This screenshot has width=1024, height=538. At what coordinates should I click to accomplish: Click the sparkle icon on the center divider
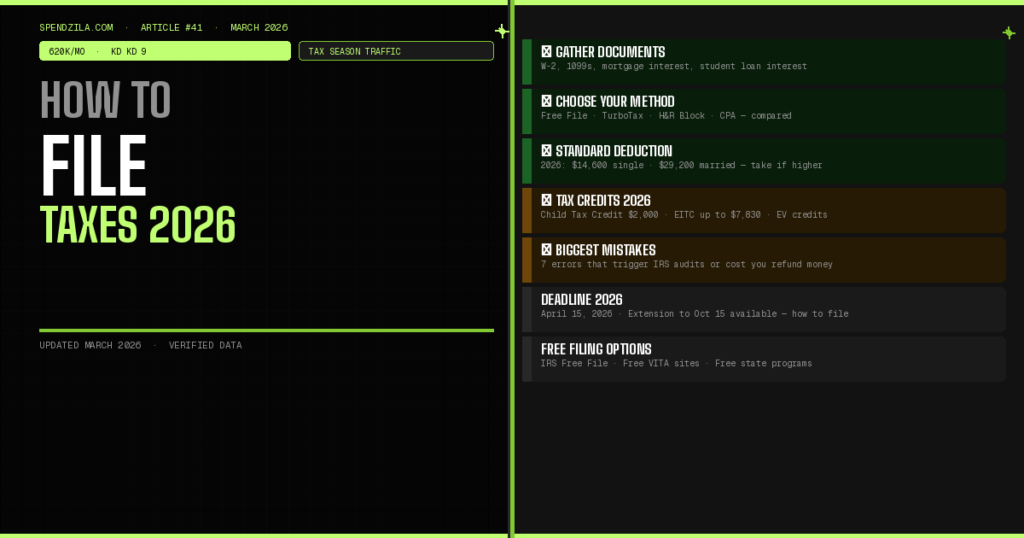click(502, 32)
